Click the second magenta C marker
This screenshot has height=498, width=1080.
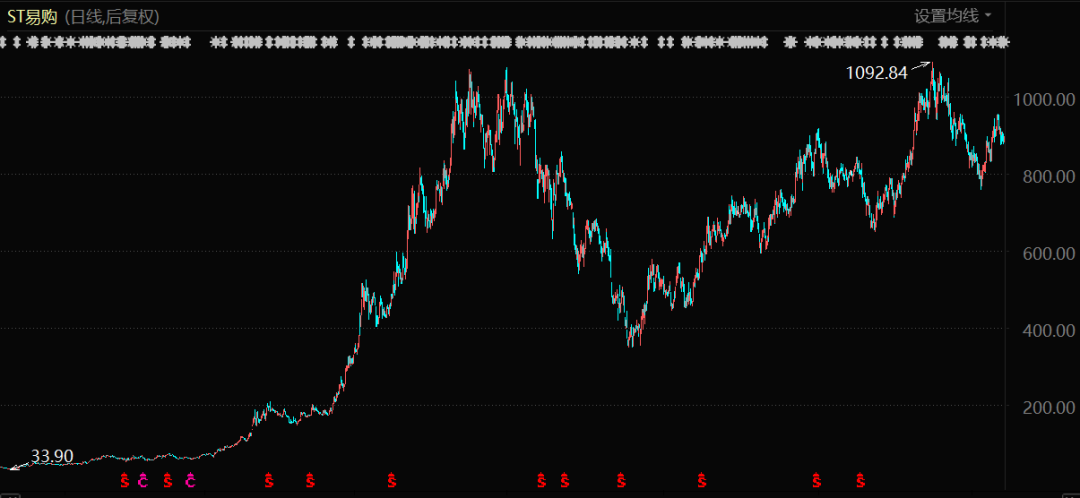[190, 481]
